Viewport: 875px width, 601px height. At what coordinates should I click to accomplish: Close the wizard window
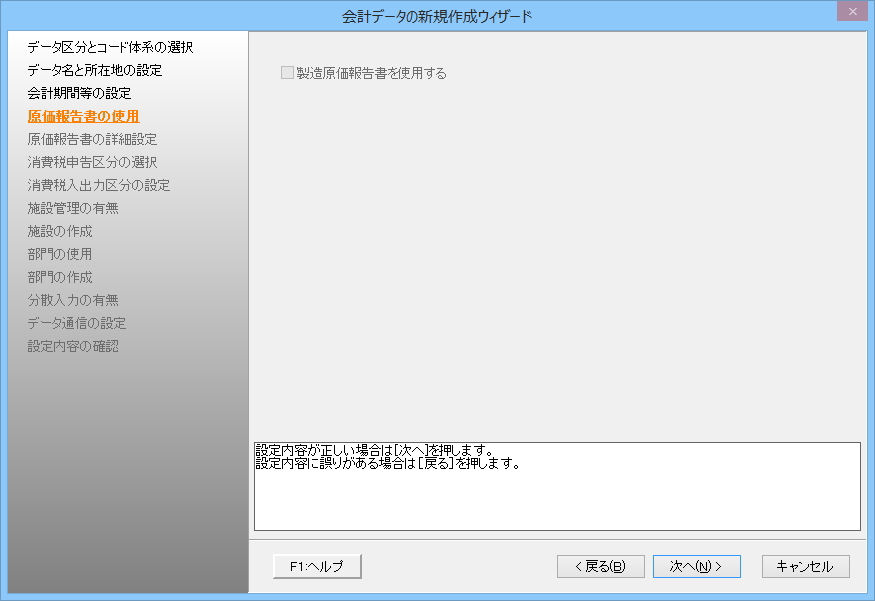[853, 11]
